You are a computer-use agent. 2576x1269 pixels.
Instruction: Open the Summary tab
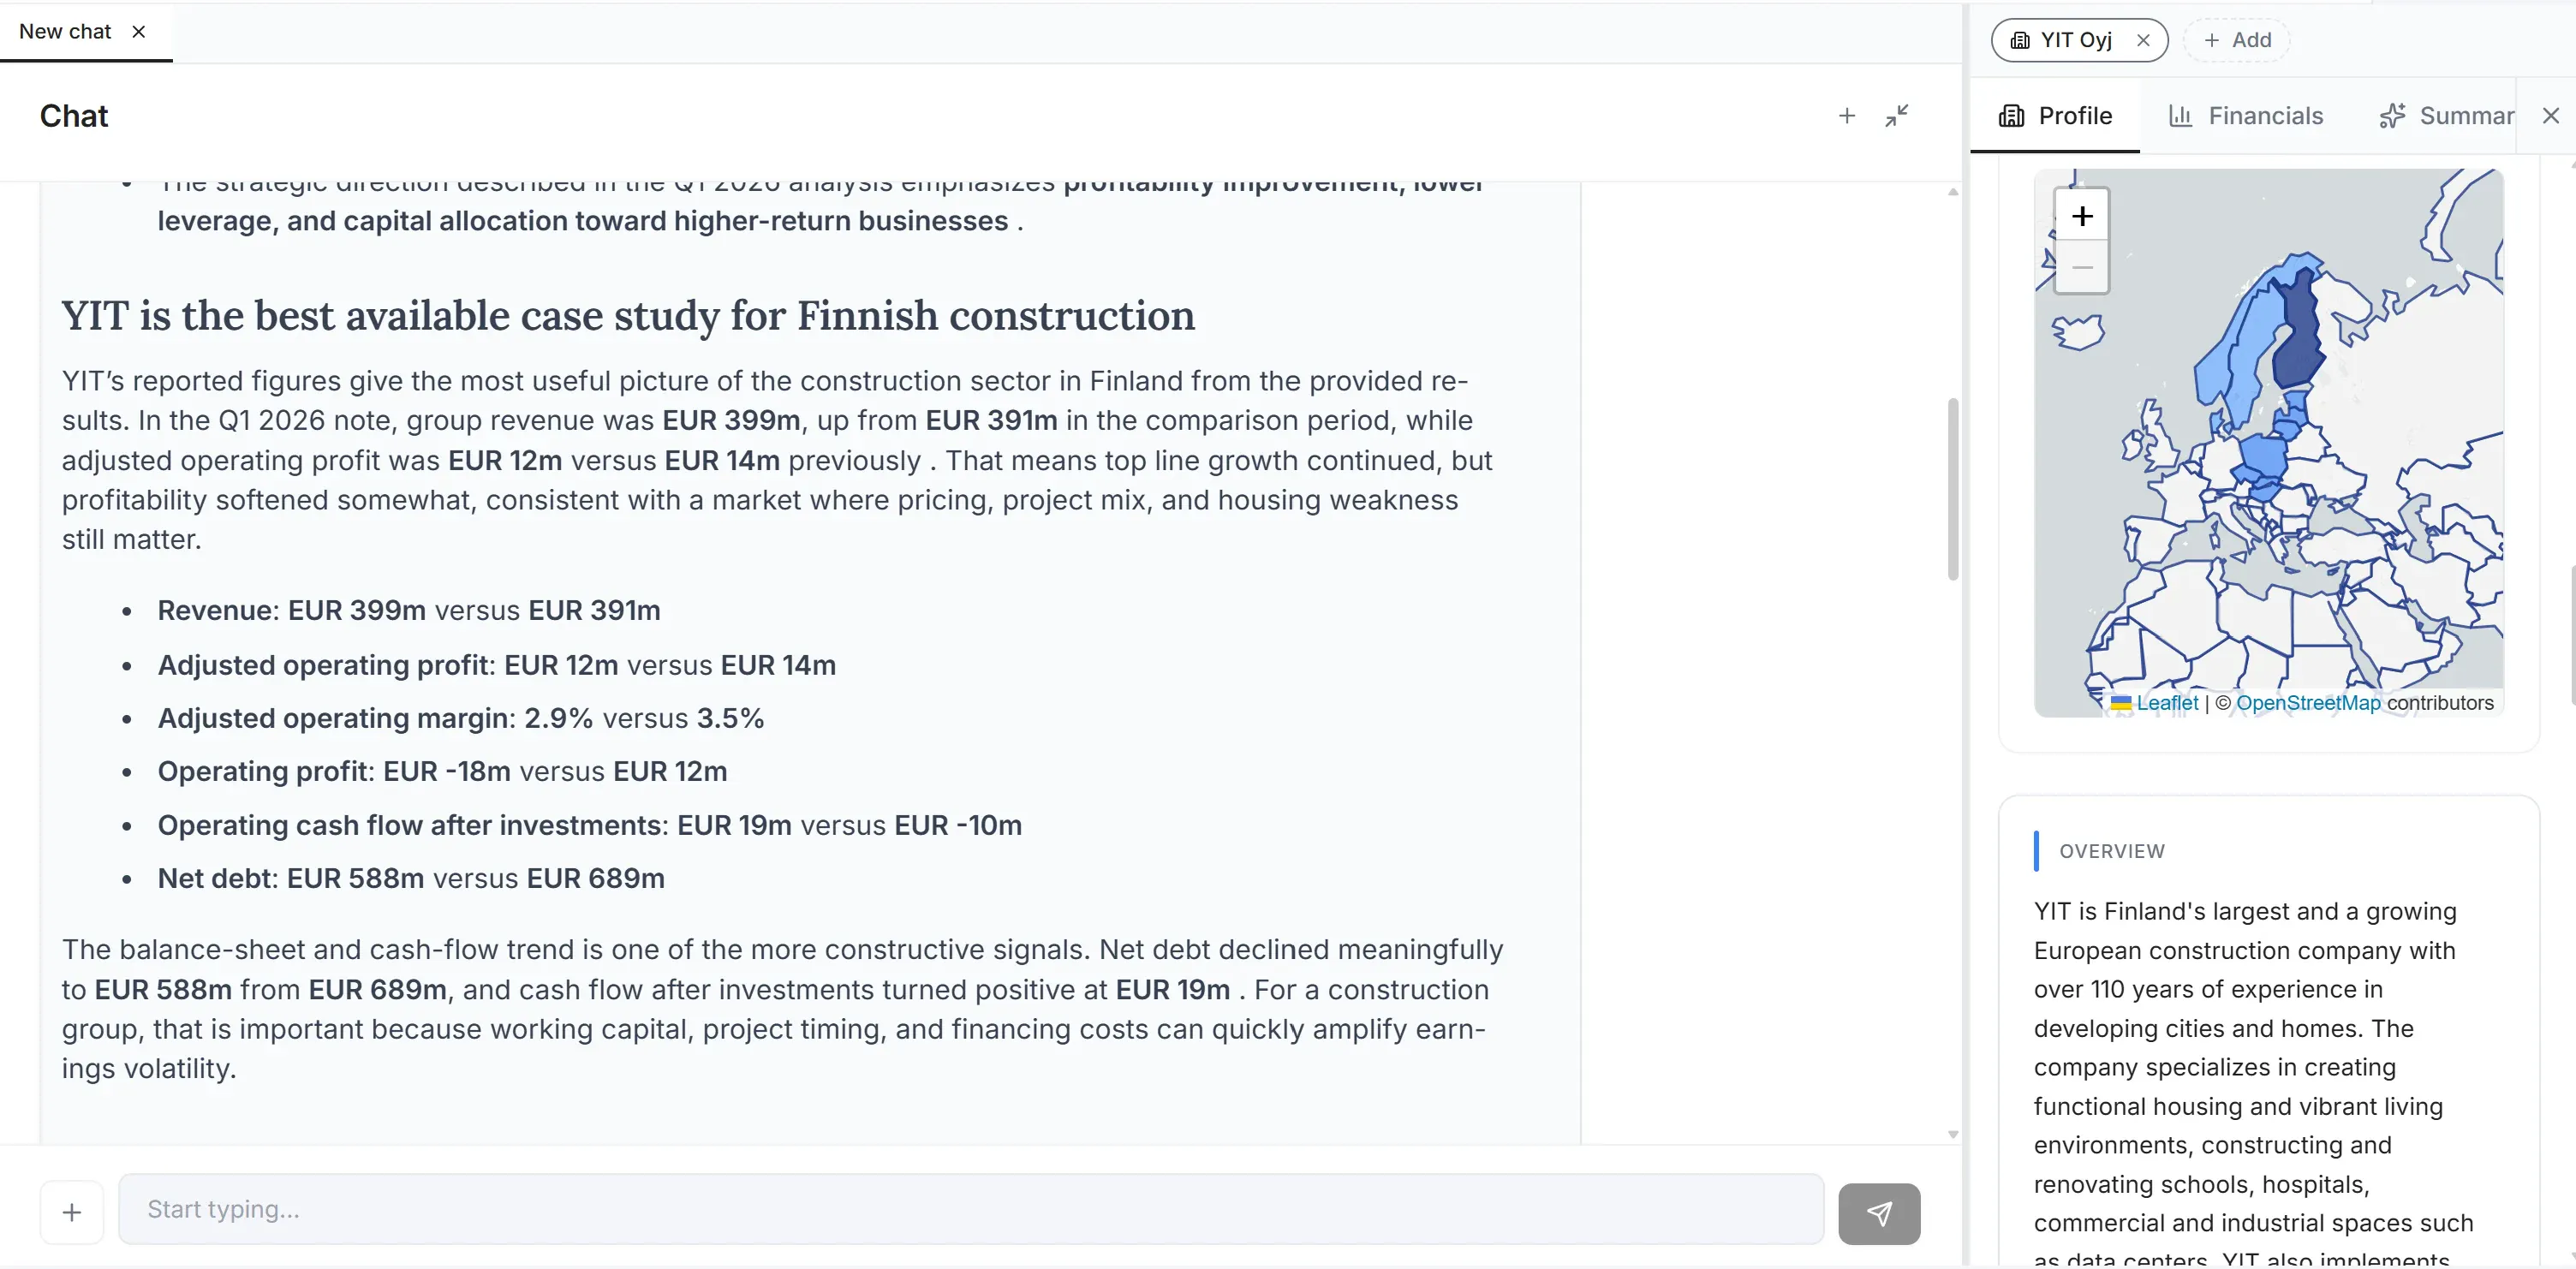[2447, 116]
